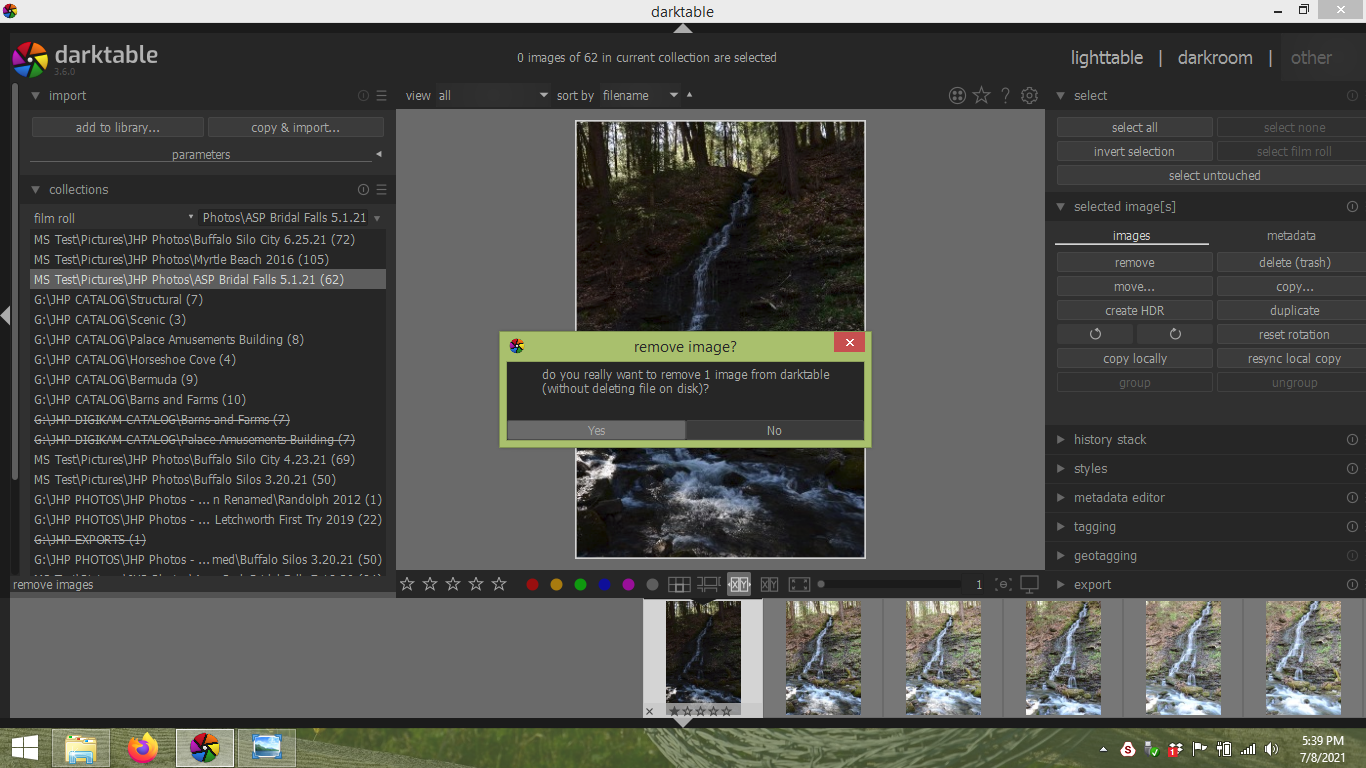Collapse the 'selected image[s]' module
The width and height of the screenshot is (1366, 768).
point(1061,207)
